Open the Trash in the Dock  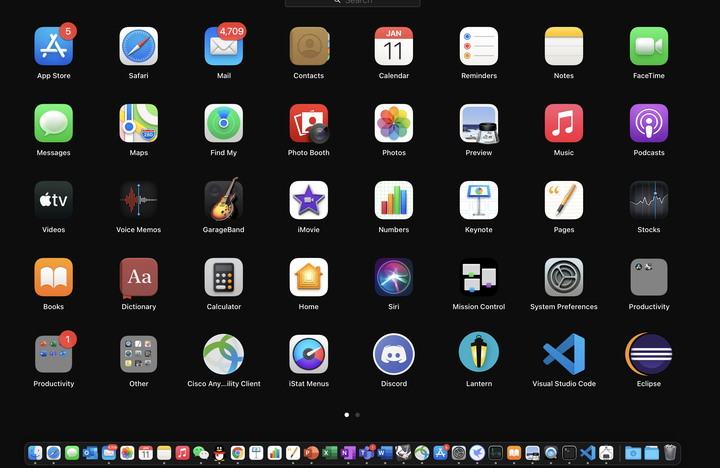[x=670, y=452]
